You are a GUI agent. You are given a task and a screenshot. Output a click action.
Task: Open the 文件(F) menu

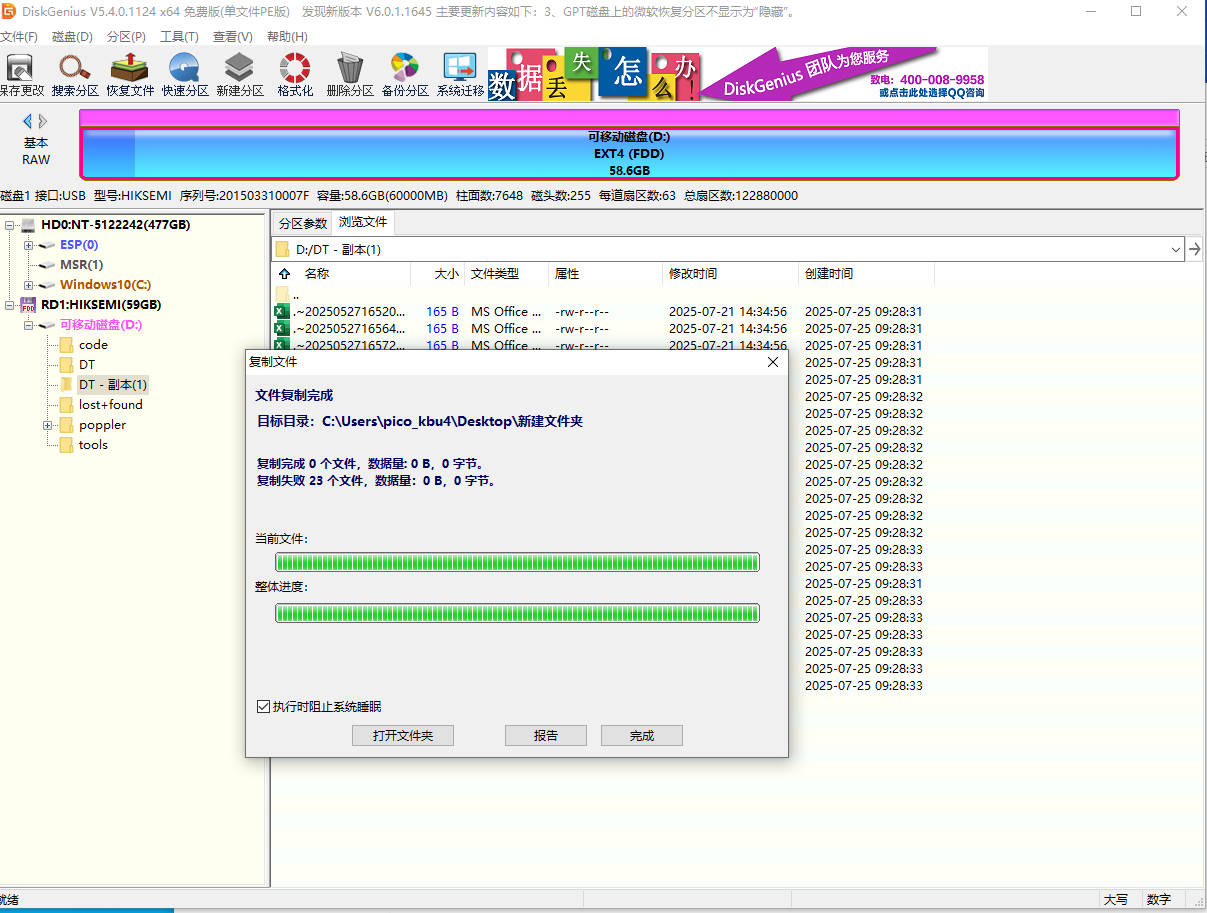(18, 36)
